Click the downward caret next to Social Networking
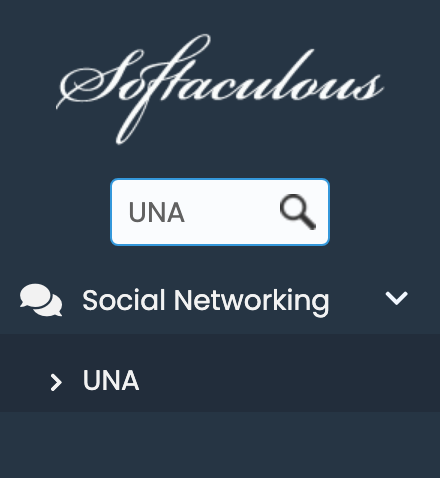Viewport: 440px width, 478px height. 396,298
